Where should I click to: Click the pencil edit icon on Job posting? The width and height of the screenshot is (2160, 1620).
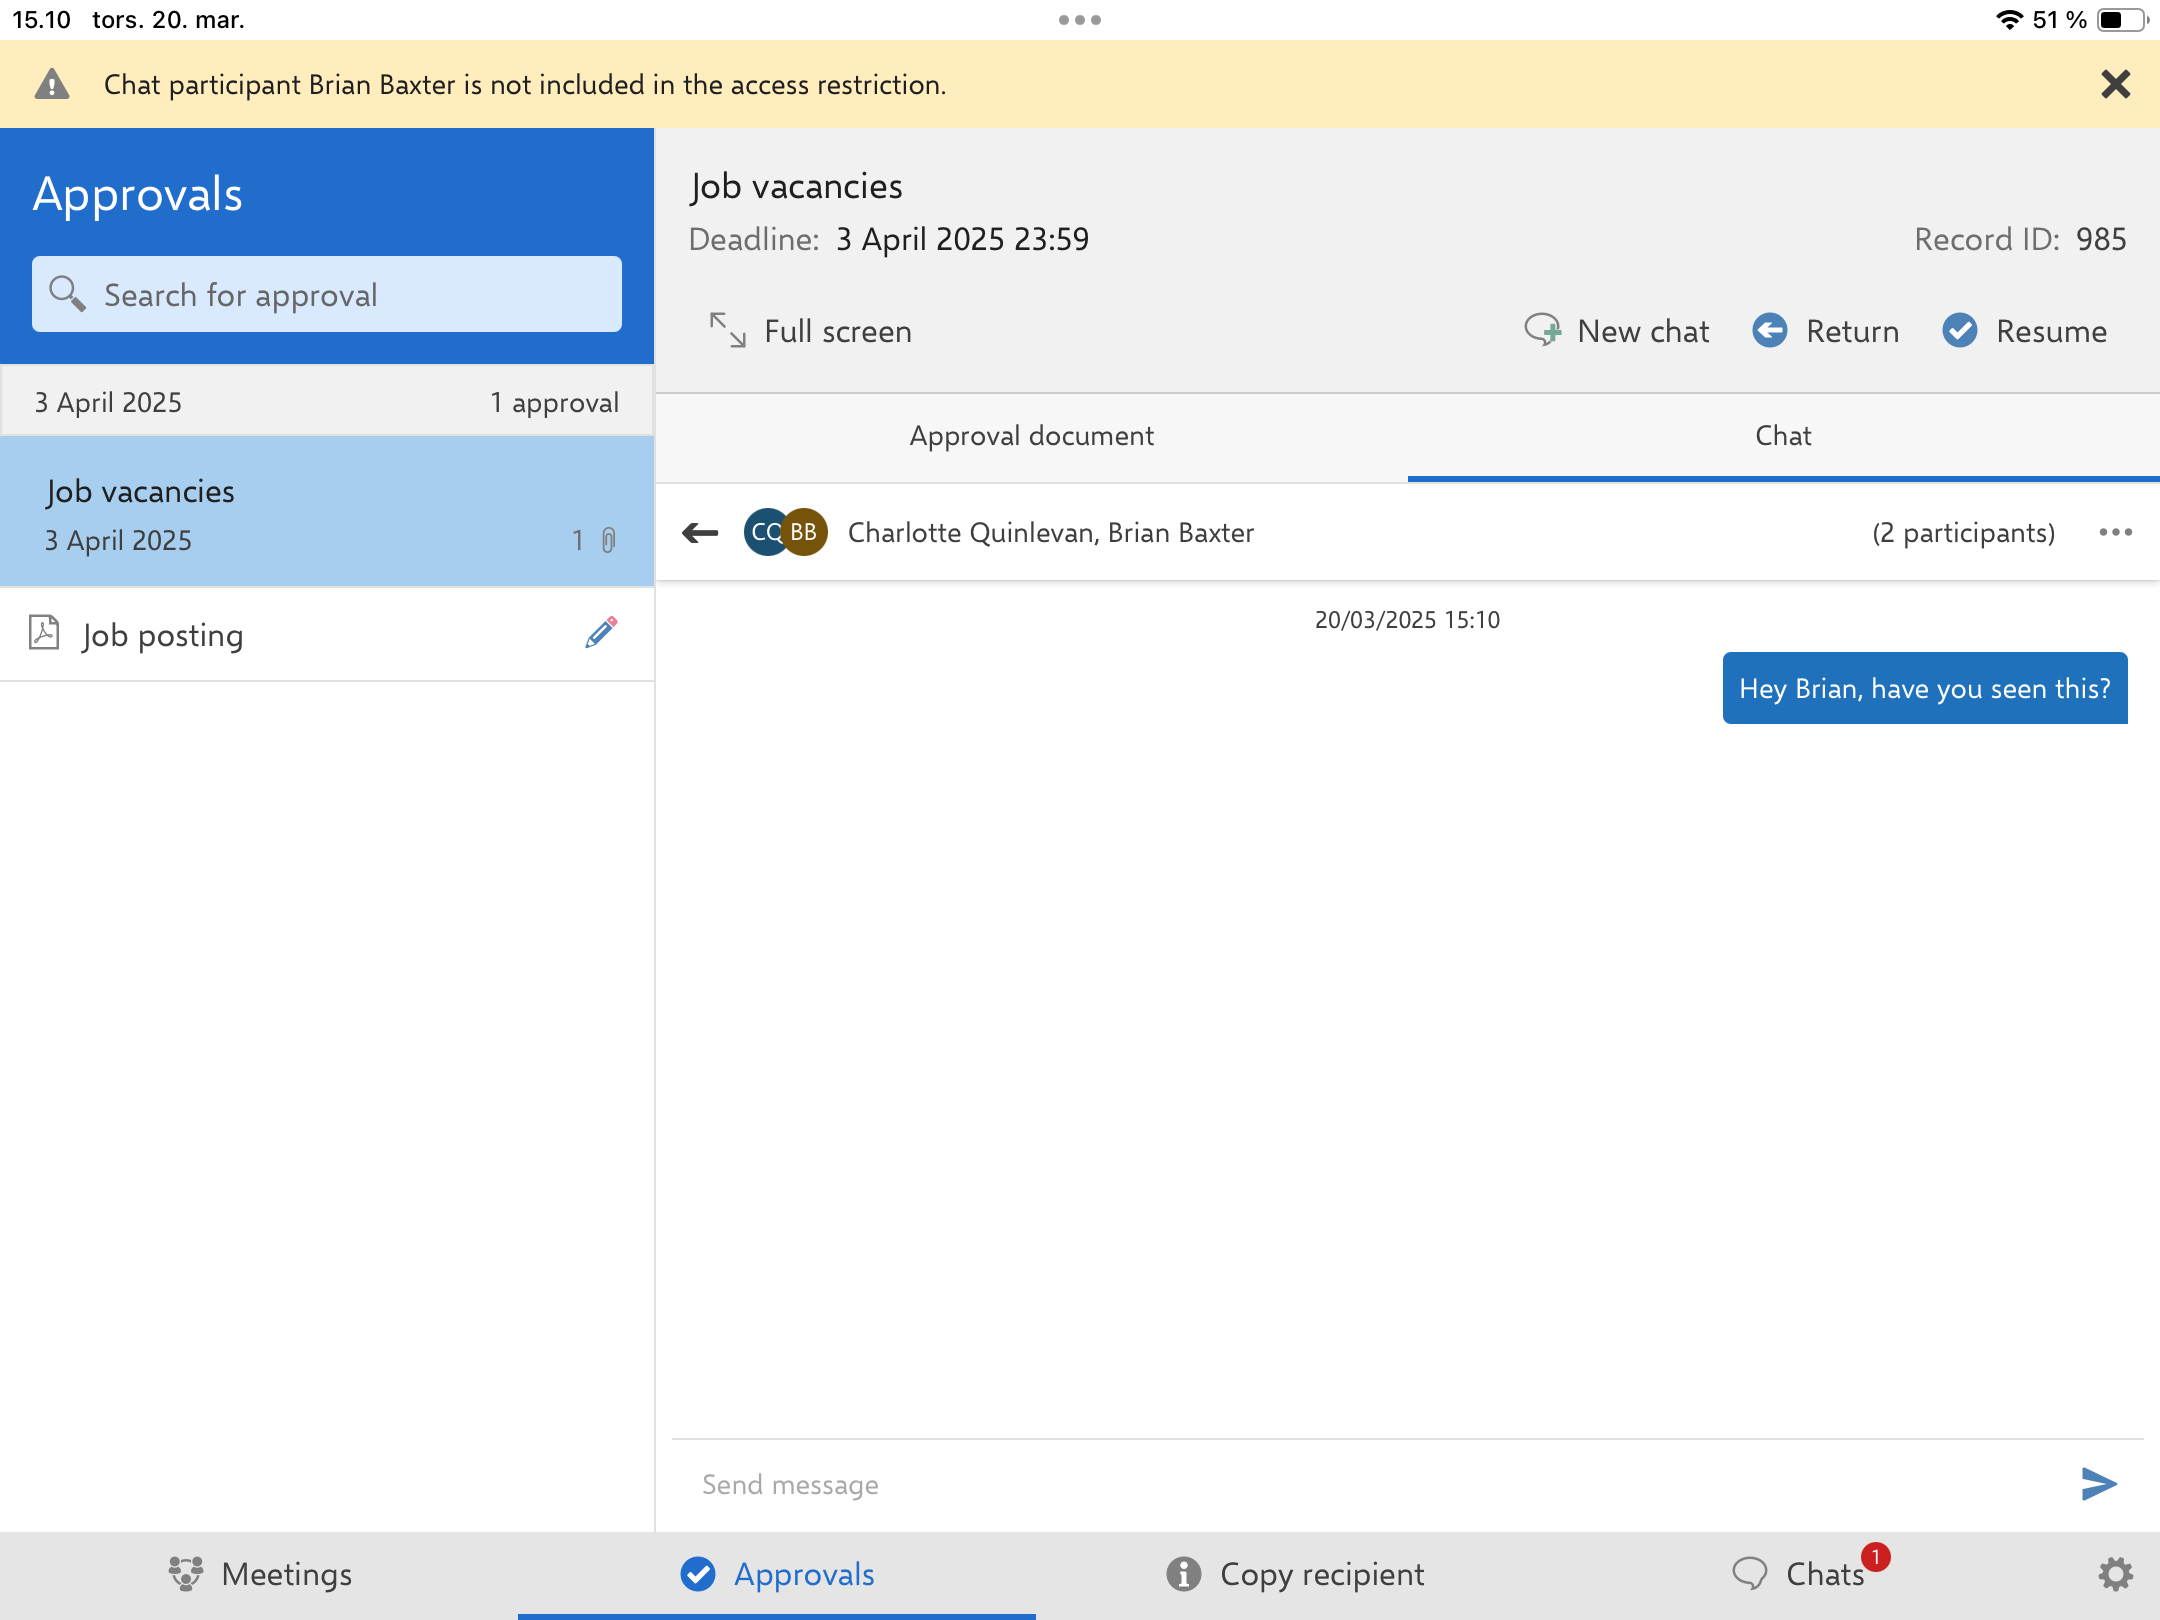pos(600,634)
